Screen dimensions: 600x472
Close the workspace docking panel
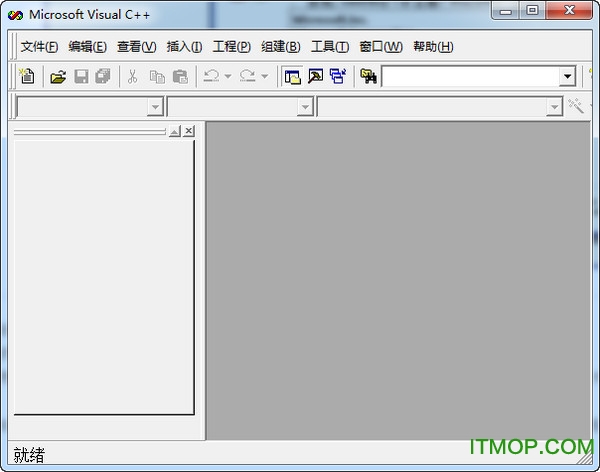coord(189,131)
